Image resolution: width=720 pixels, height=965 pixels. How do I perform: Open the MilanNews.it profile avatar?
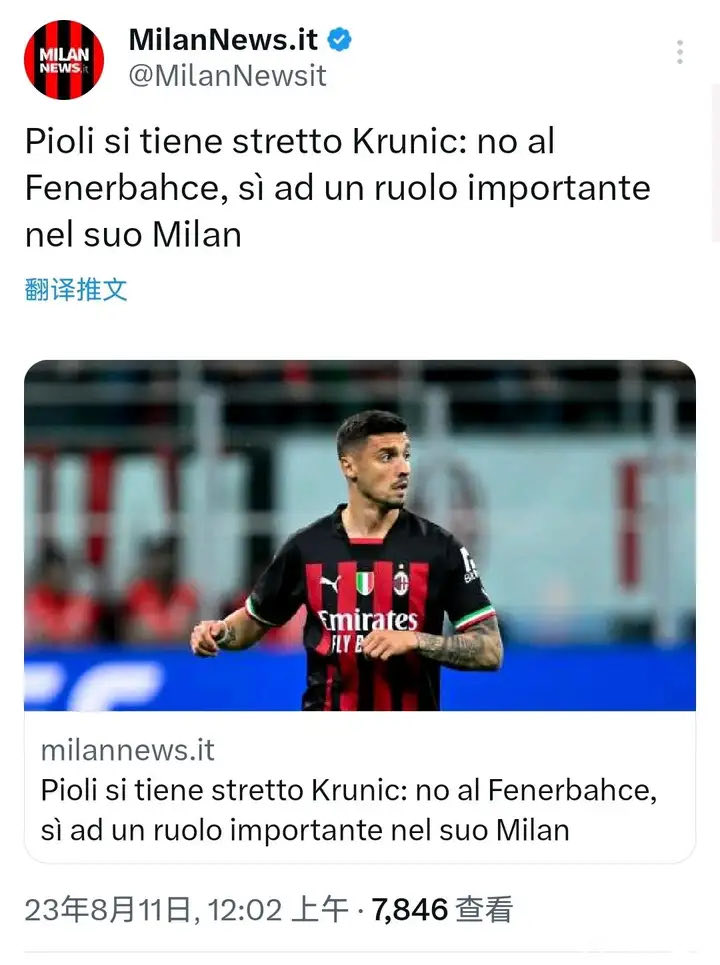64,60
